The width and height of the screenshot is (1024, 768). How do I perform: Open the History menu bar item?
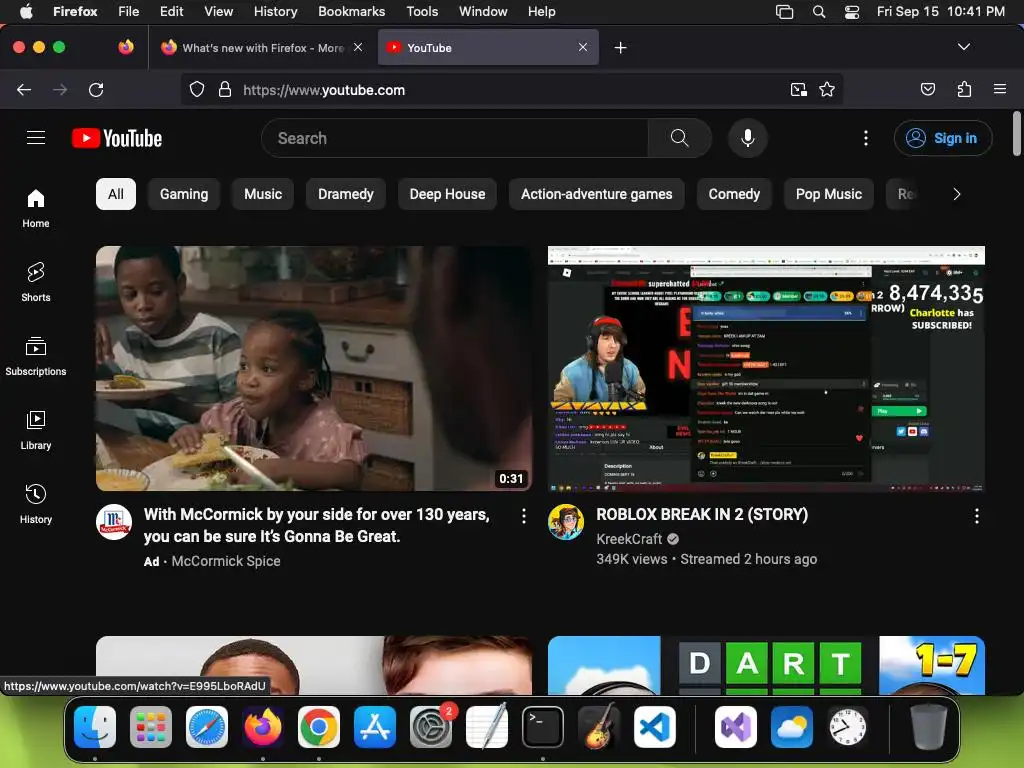[275, 12]
